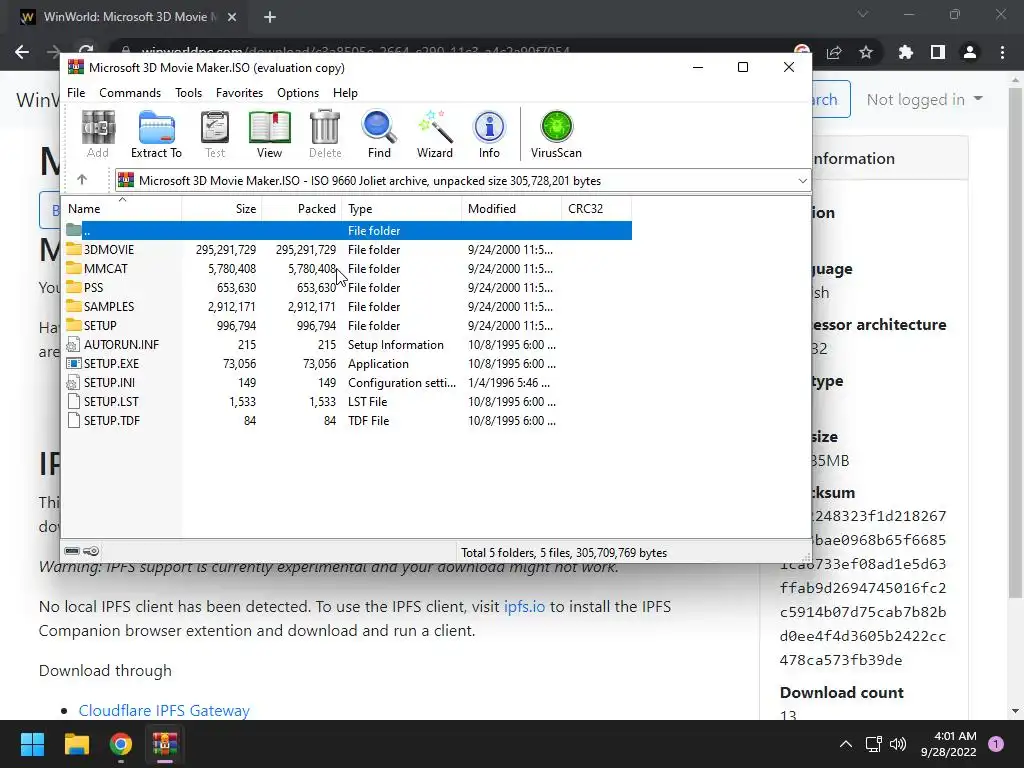
Task: Show archive Info icon
Action: (x=489, y=134)
